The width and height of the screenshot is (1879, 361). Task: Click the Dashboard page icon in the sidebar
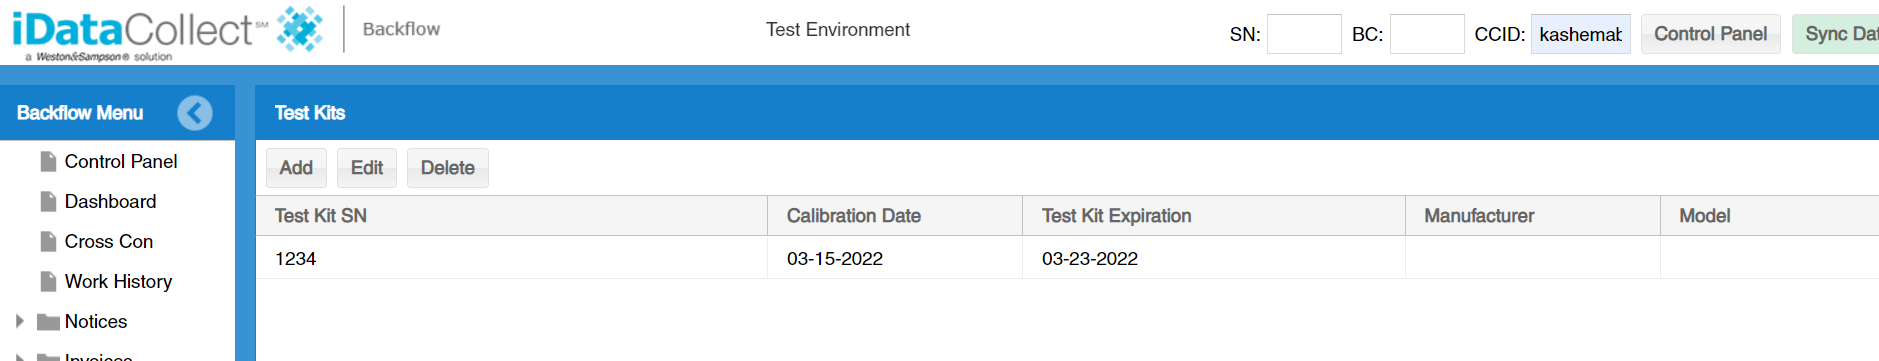[x=48, y=202]
